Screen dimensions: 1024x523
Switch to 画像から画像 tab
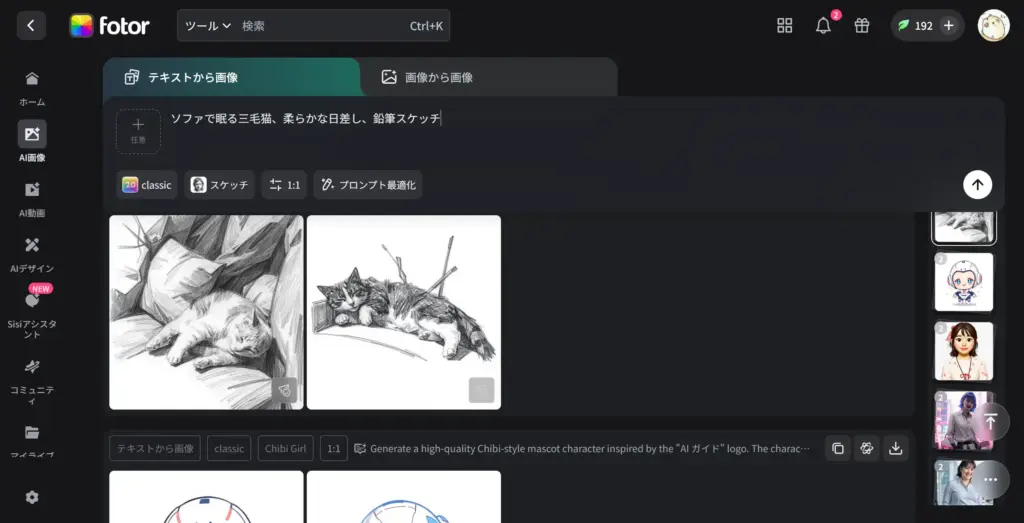click(488, 77)
